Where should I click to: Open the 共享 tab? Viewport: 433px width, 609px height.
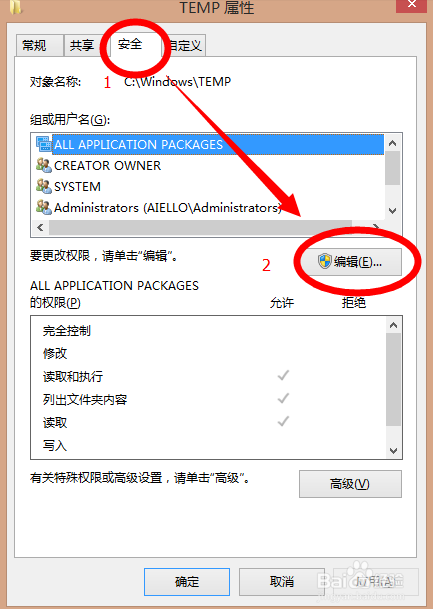82,45
